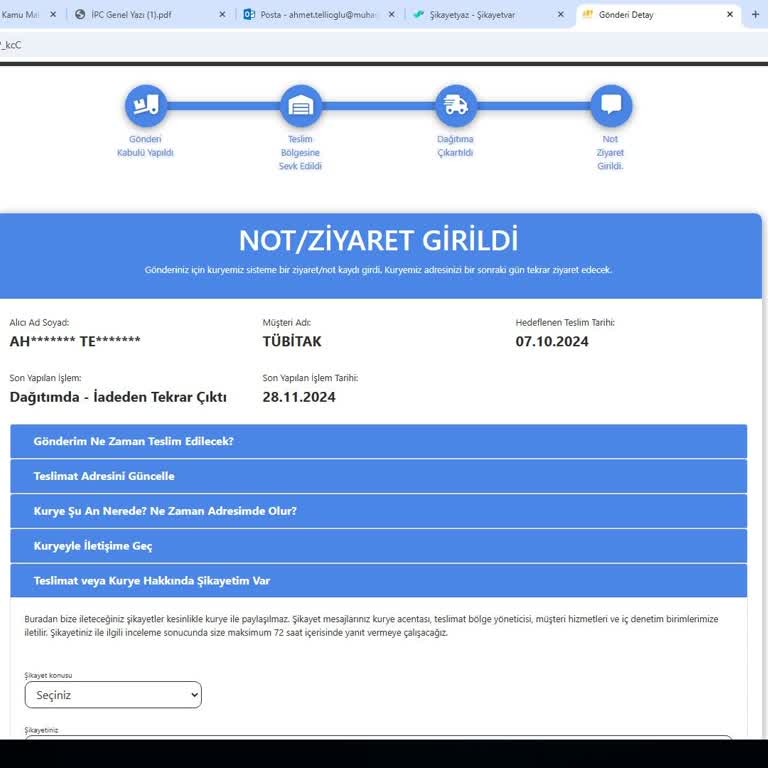
Task: Click the Gönderi Detay tab favicon
Action: tap(588, 15)
